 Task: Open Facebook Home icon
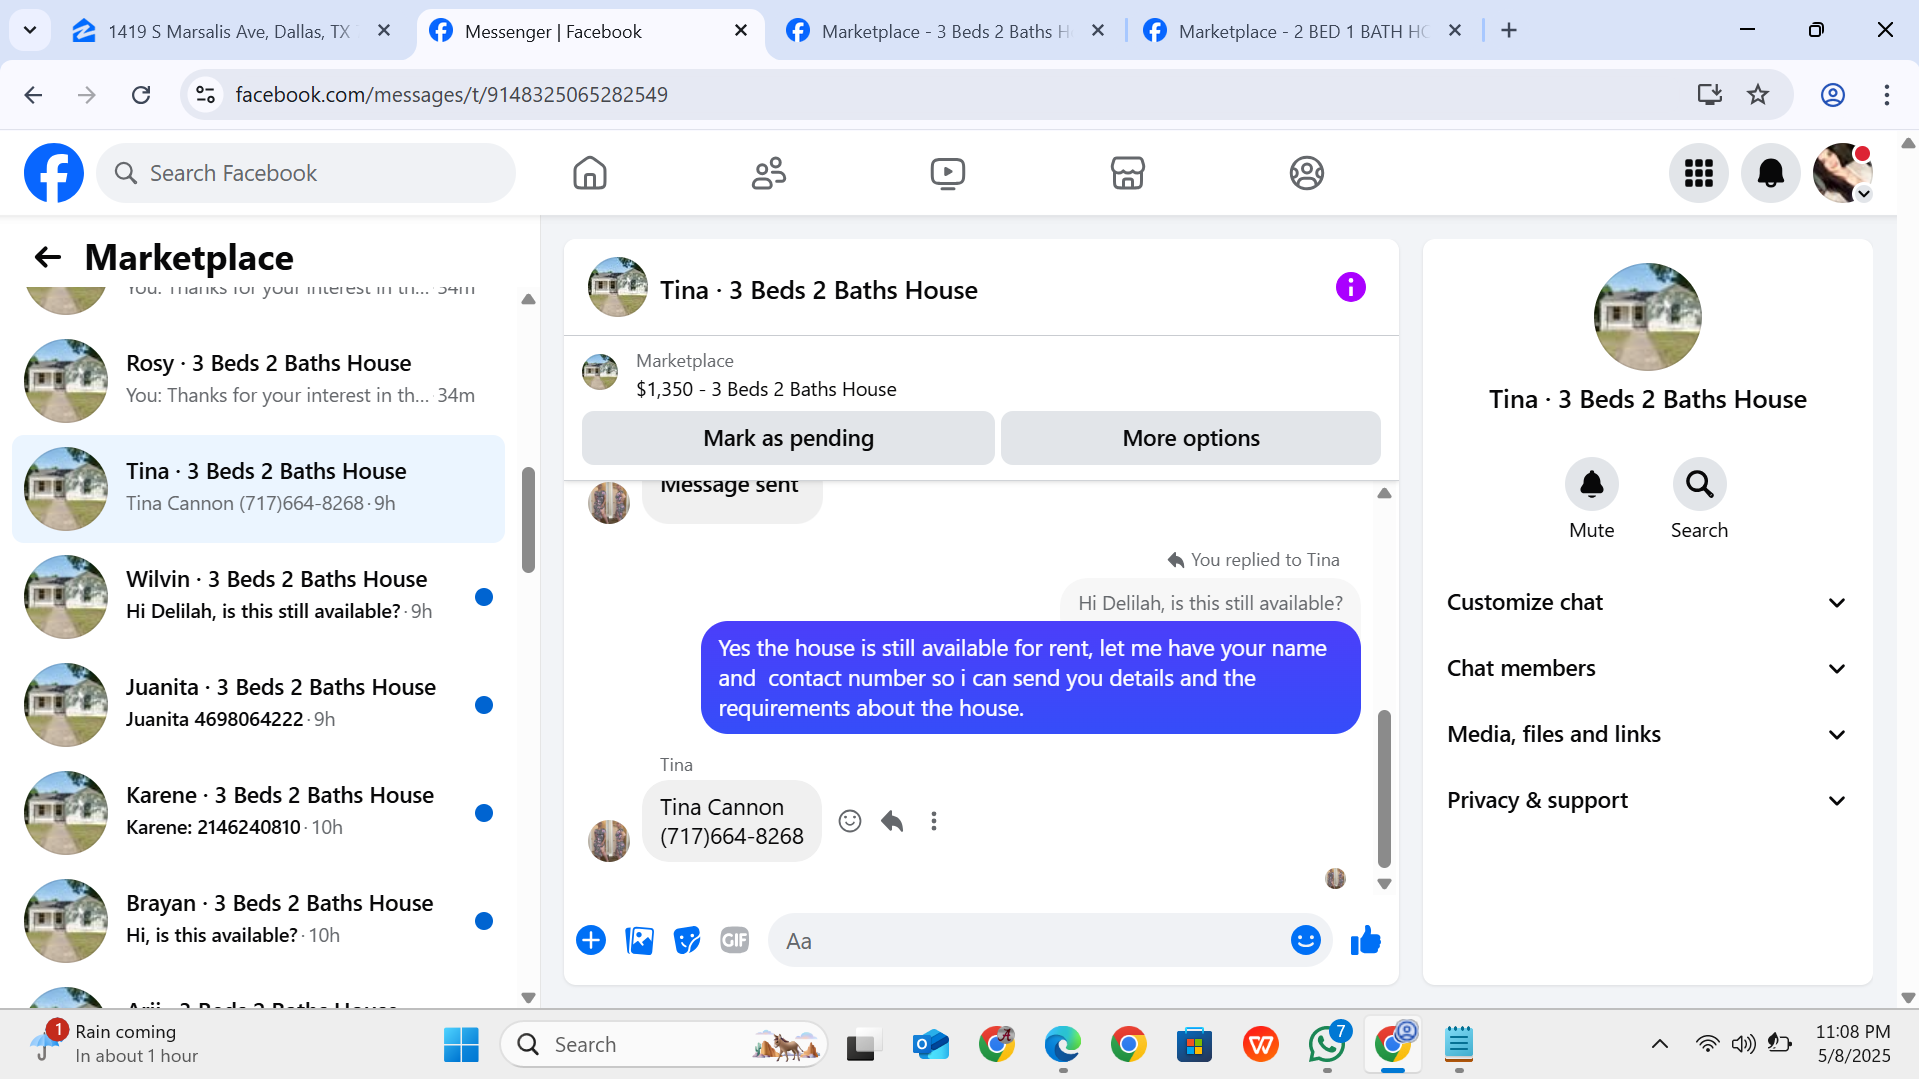coord(590,173)
